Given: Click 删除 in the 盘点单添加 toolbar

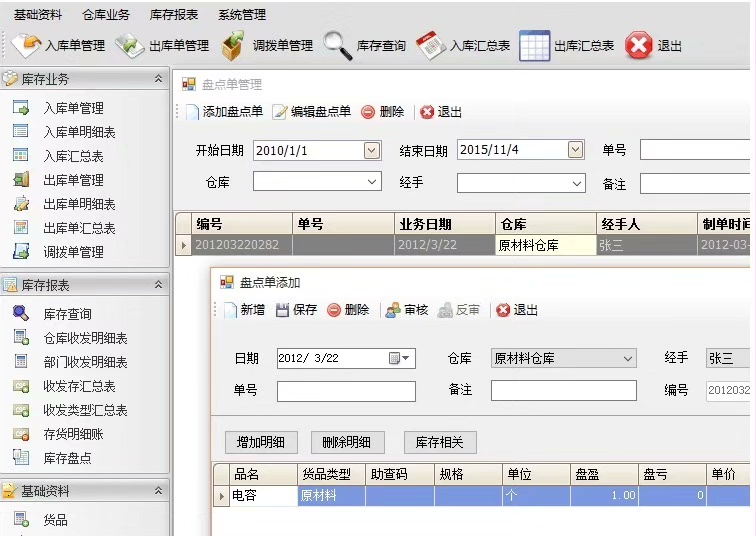Looking at the screenshot, I should [348, 309].
